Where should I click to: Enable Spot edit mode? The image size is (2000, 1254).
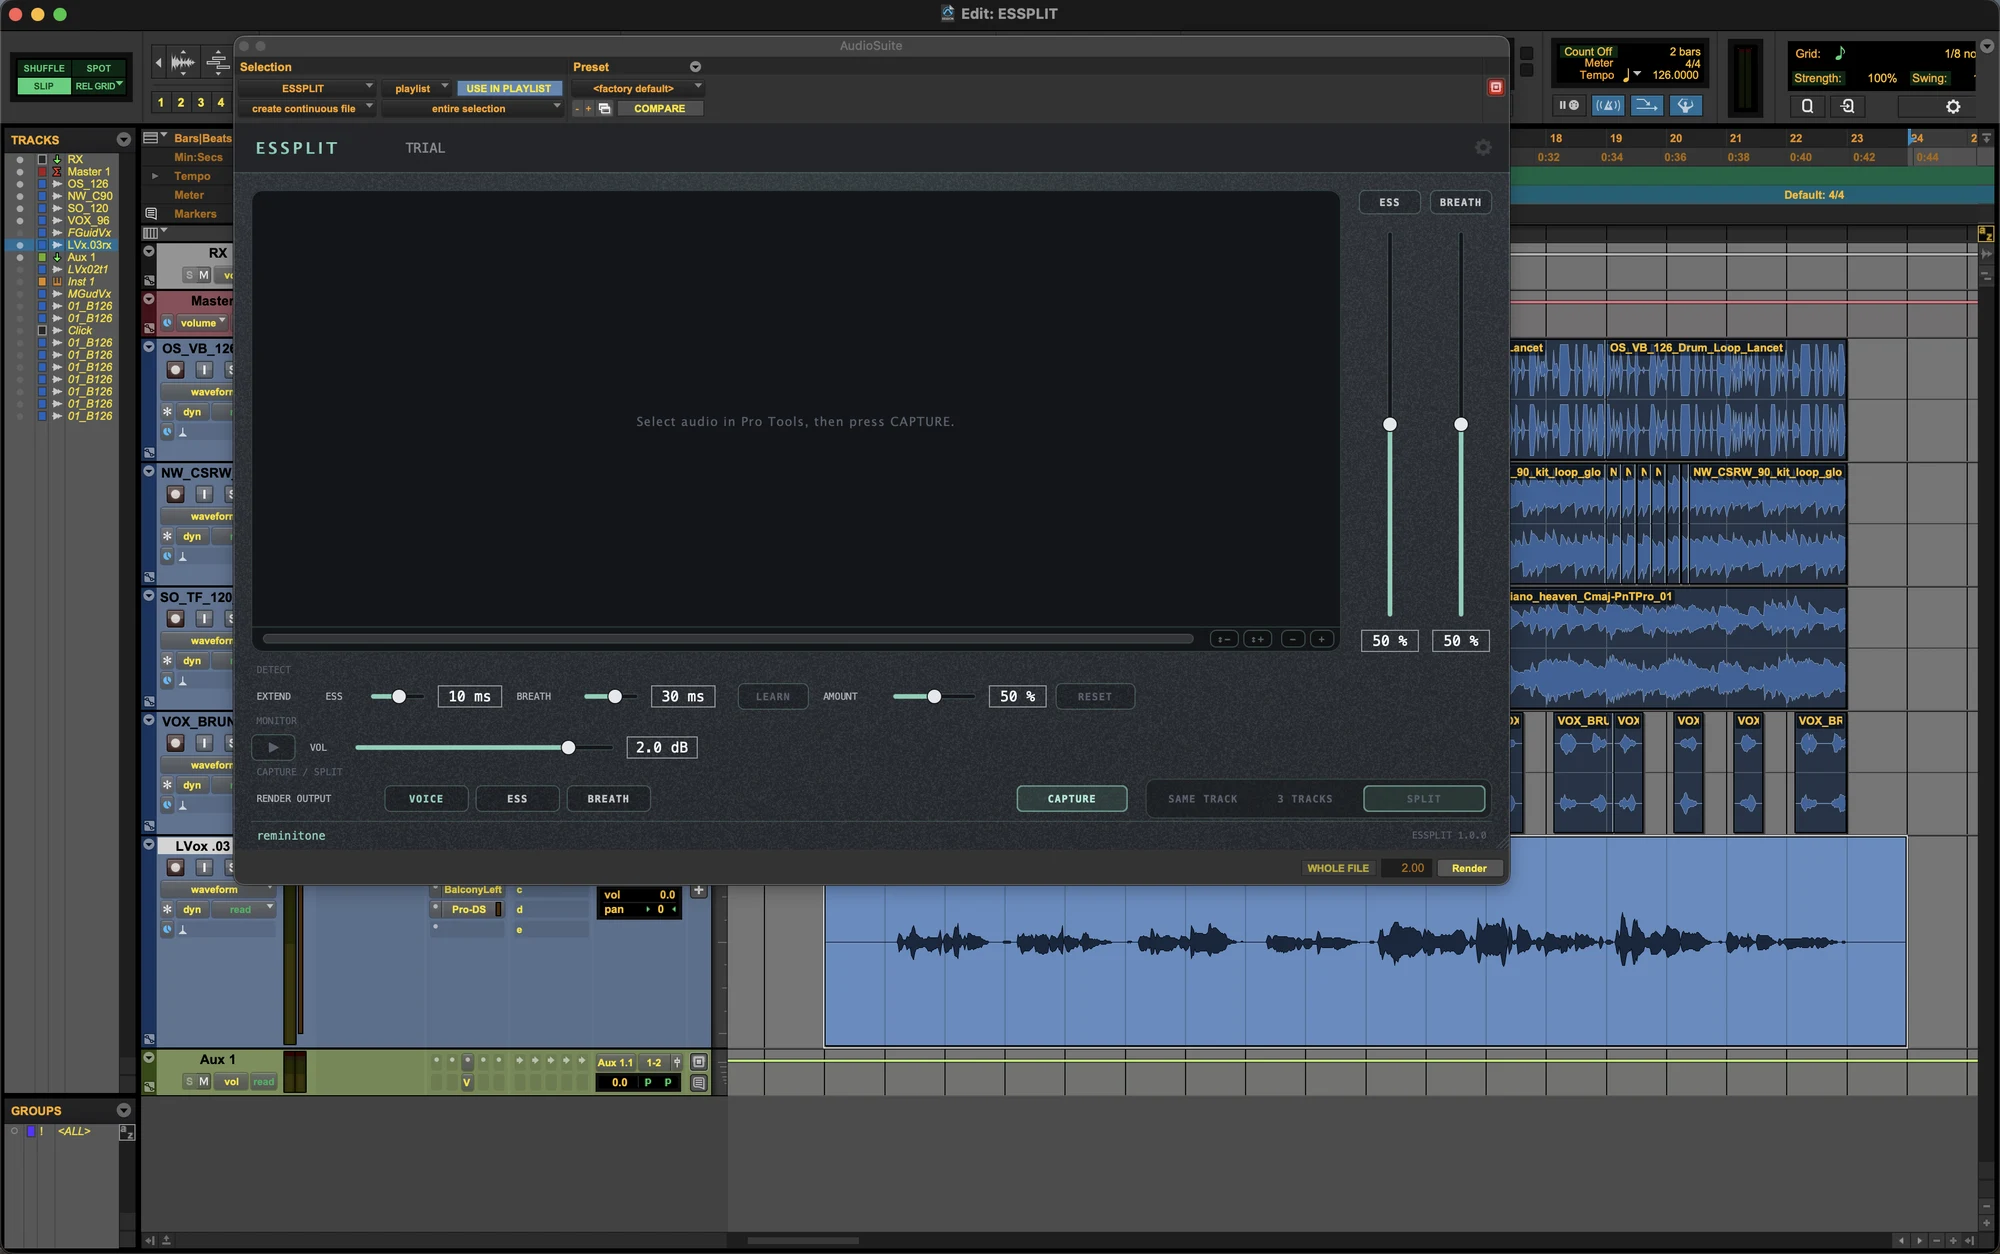[98, 68]
